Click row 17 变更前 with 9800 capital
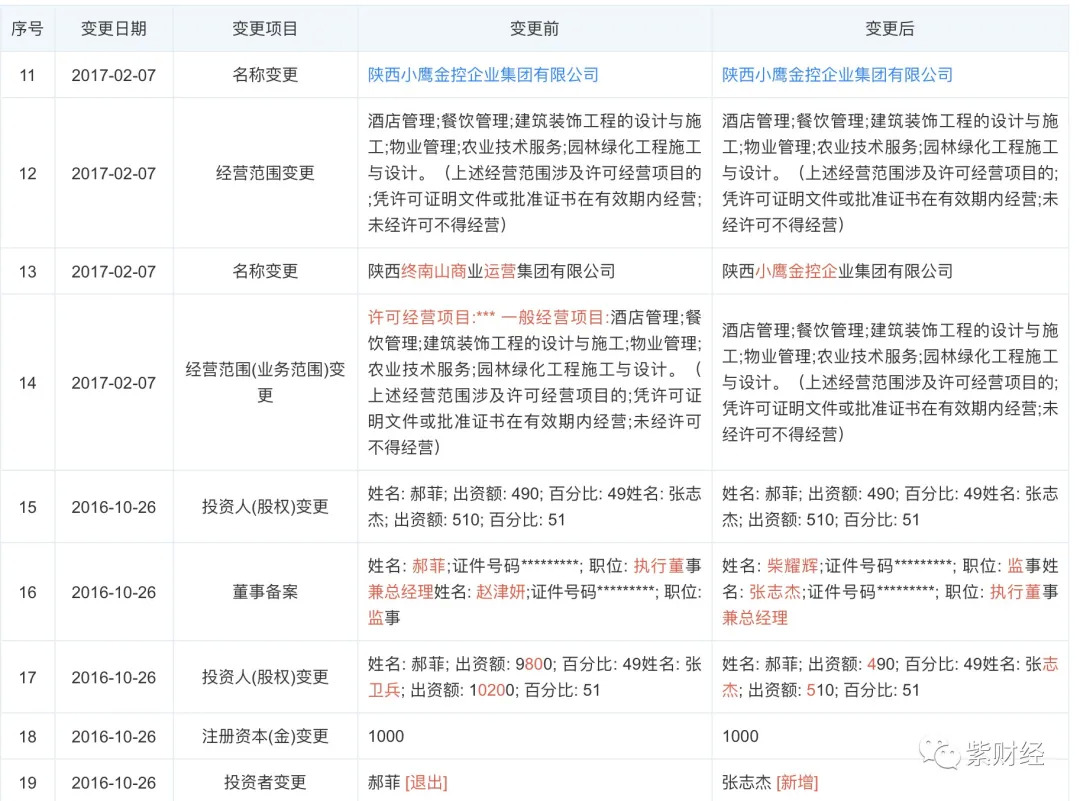1080x801 pixels. point(534,678)
